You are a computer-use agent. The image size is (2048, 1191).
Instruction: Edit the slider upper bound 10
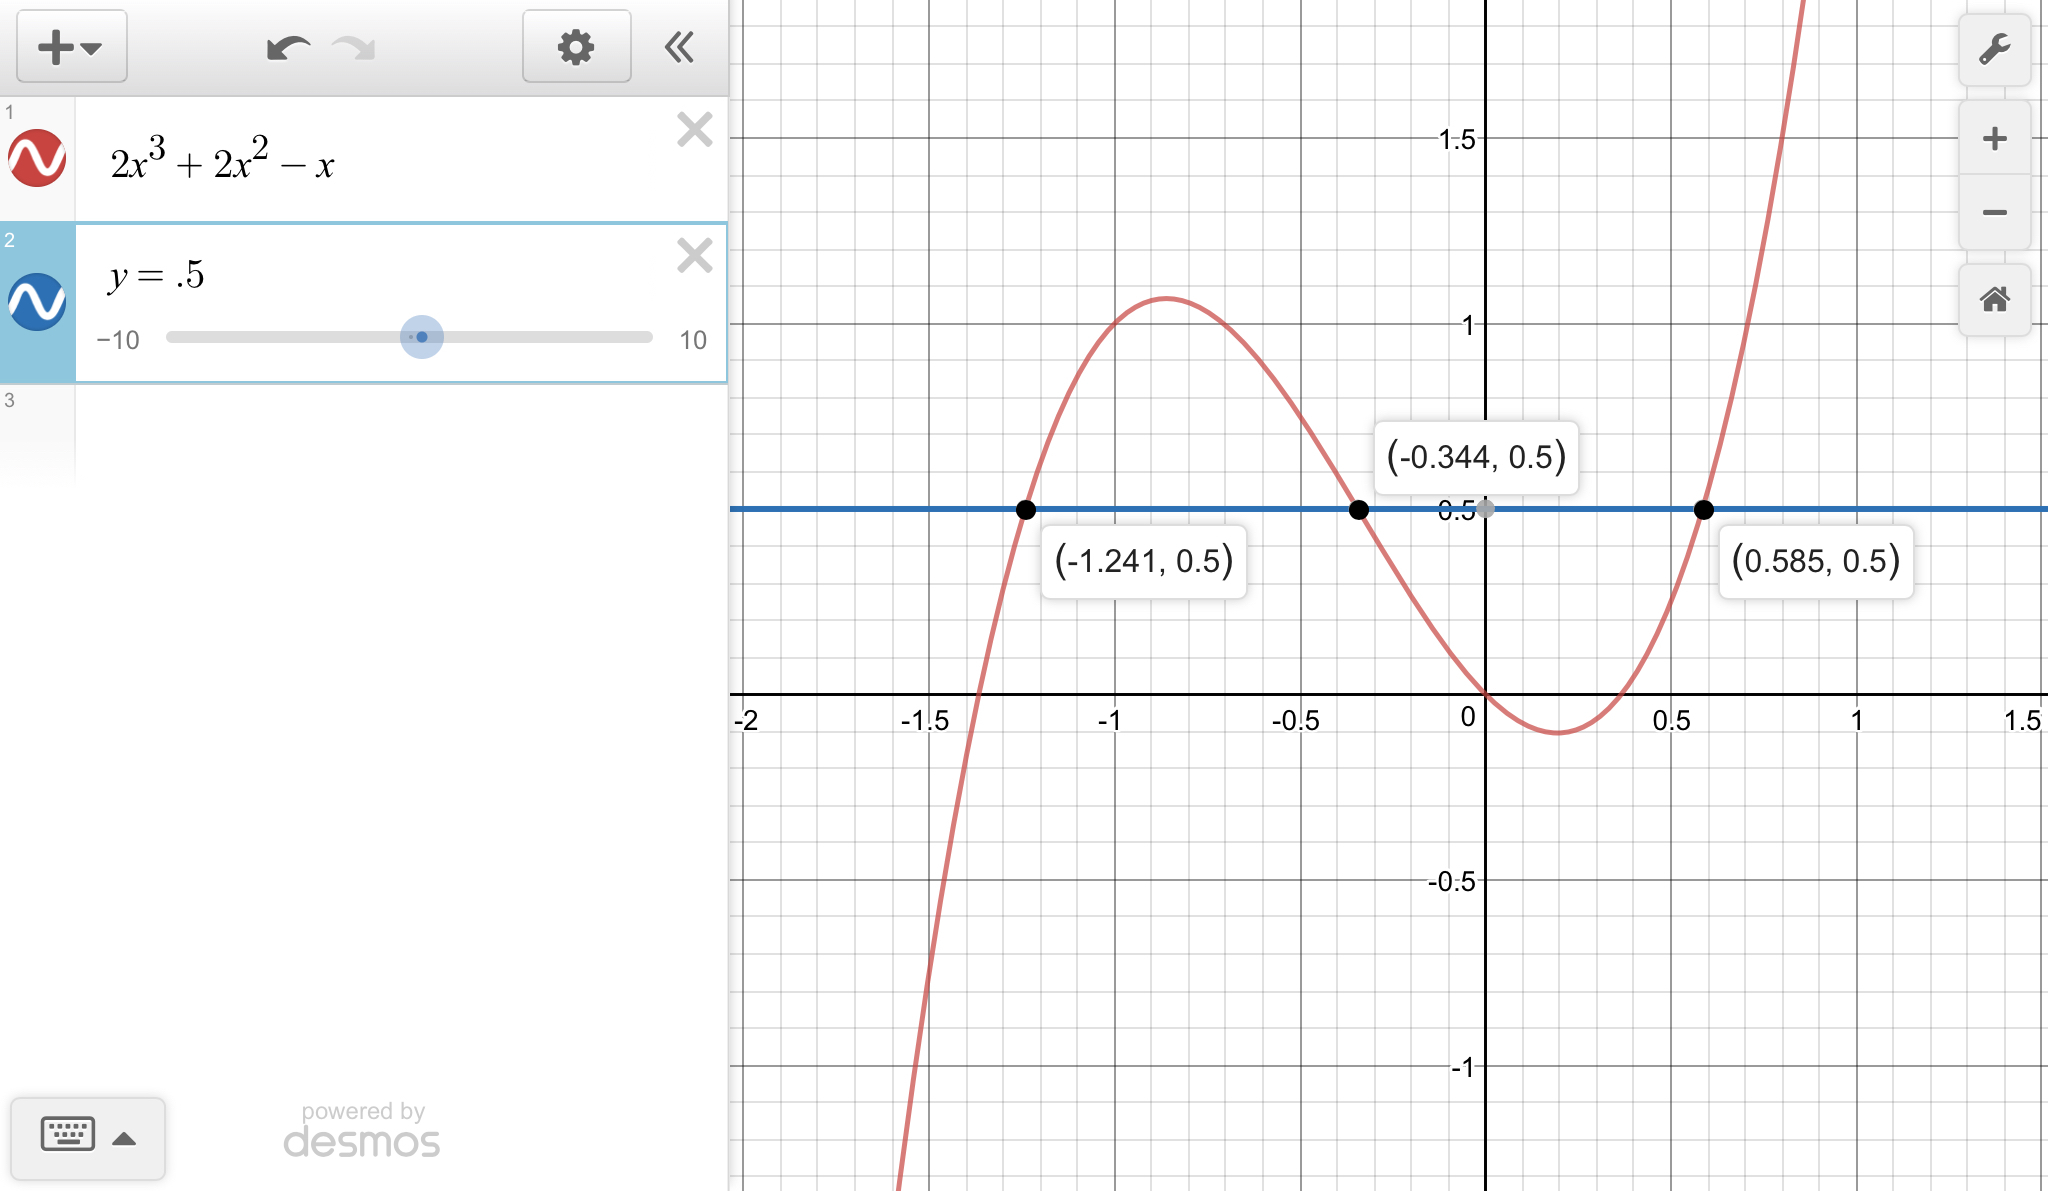692,340
